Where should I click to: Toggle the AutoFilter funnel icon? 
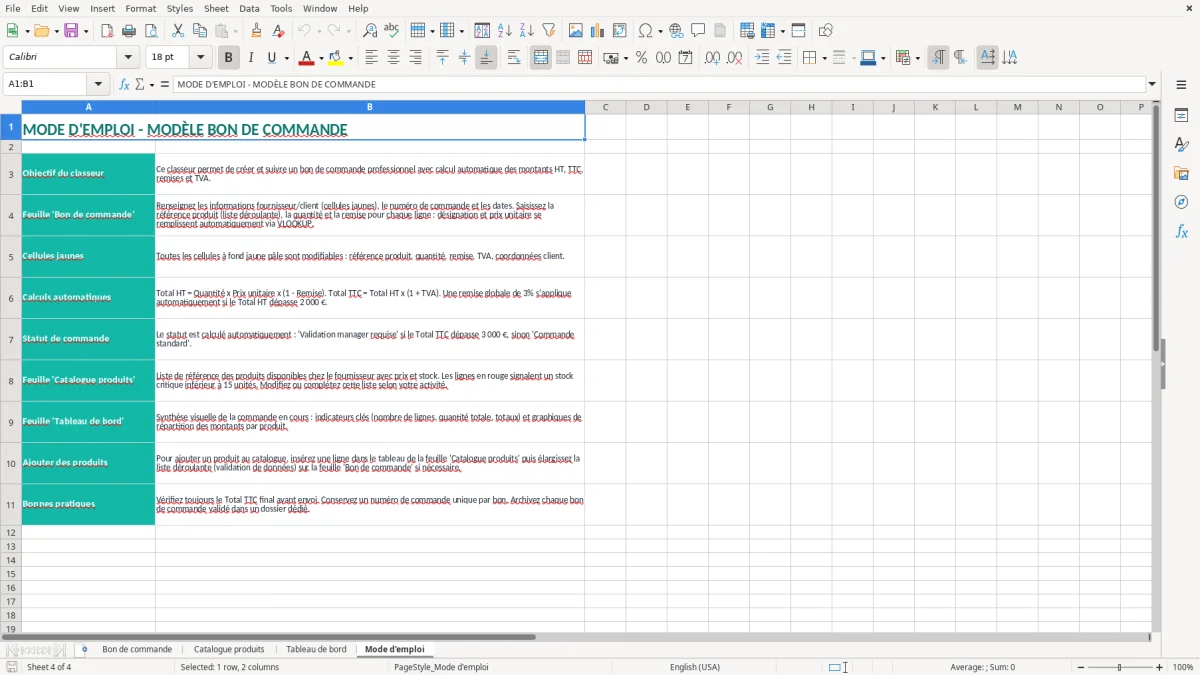point(548,31)
